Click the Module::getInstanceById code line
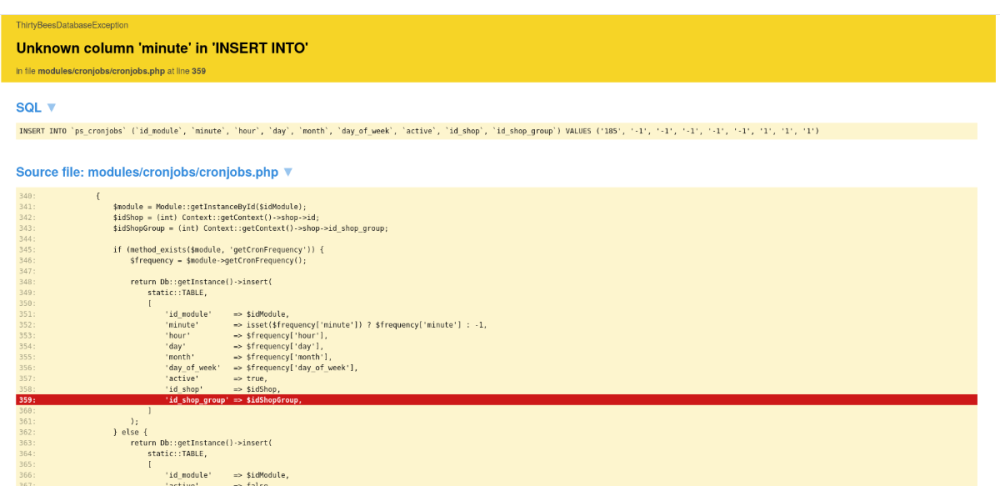Screen dimensions: 1000x486 [x=210, y=206]
